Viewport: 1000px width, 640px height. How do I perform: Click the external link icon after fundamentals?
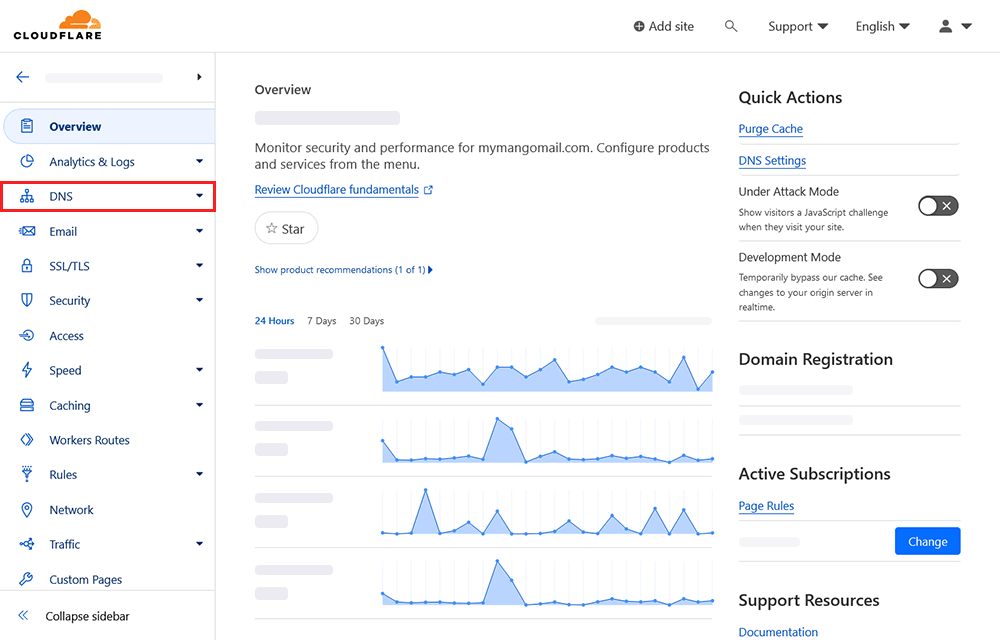click(429, 190)
